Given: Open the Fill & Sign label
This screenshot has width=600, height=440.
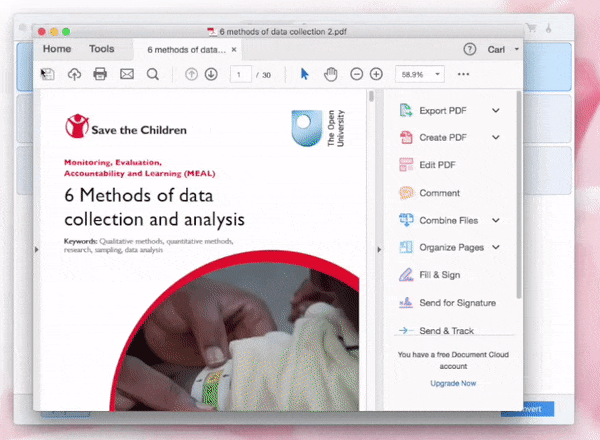Looking at the screenshot, I should (440, 275).
